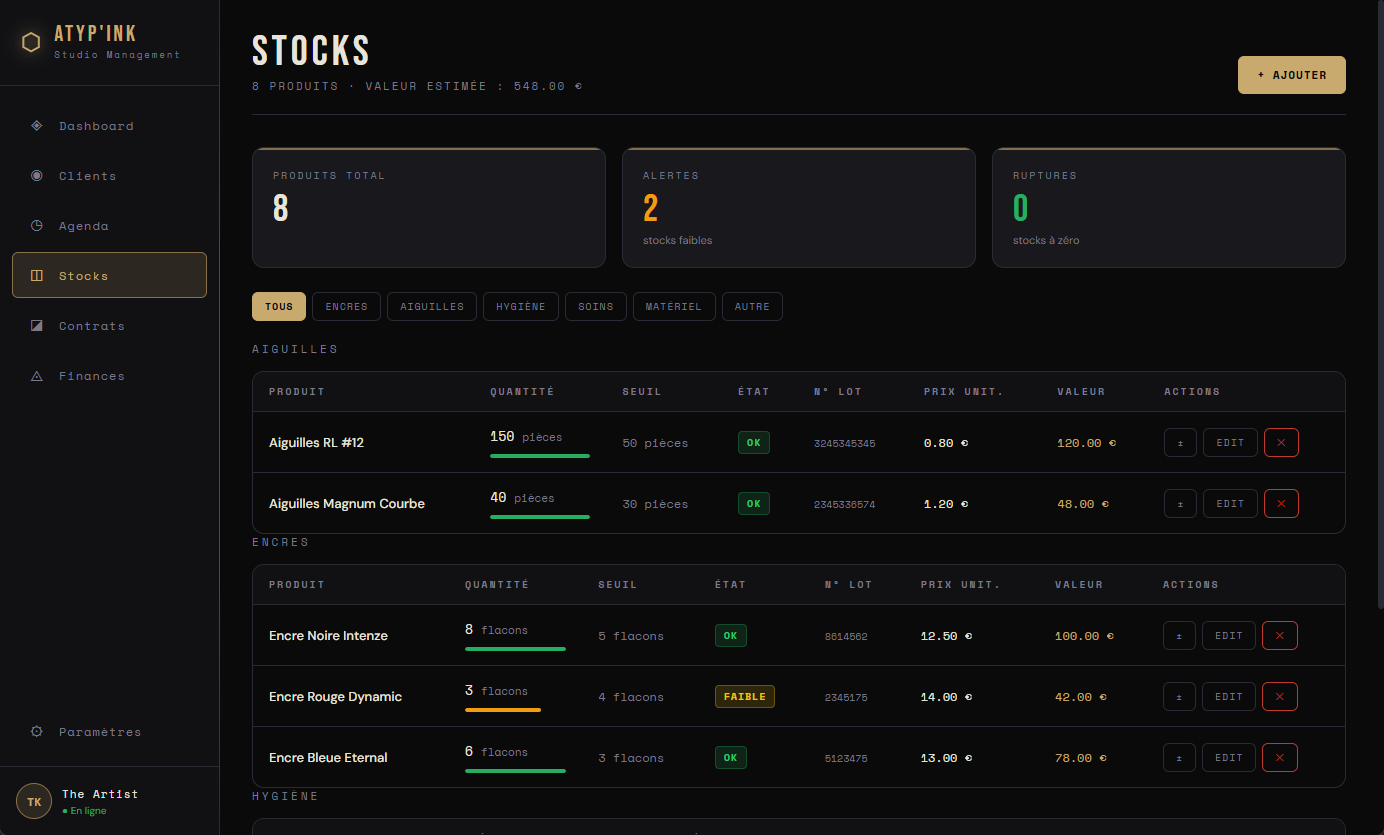The width and height of the screenshot is (1384, 835).
Task: Delete Aiguilles Magnum Courbe with red X
Action: tap(1281, 503)
